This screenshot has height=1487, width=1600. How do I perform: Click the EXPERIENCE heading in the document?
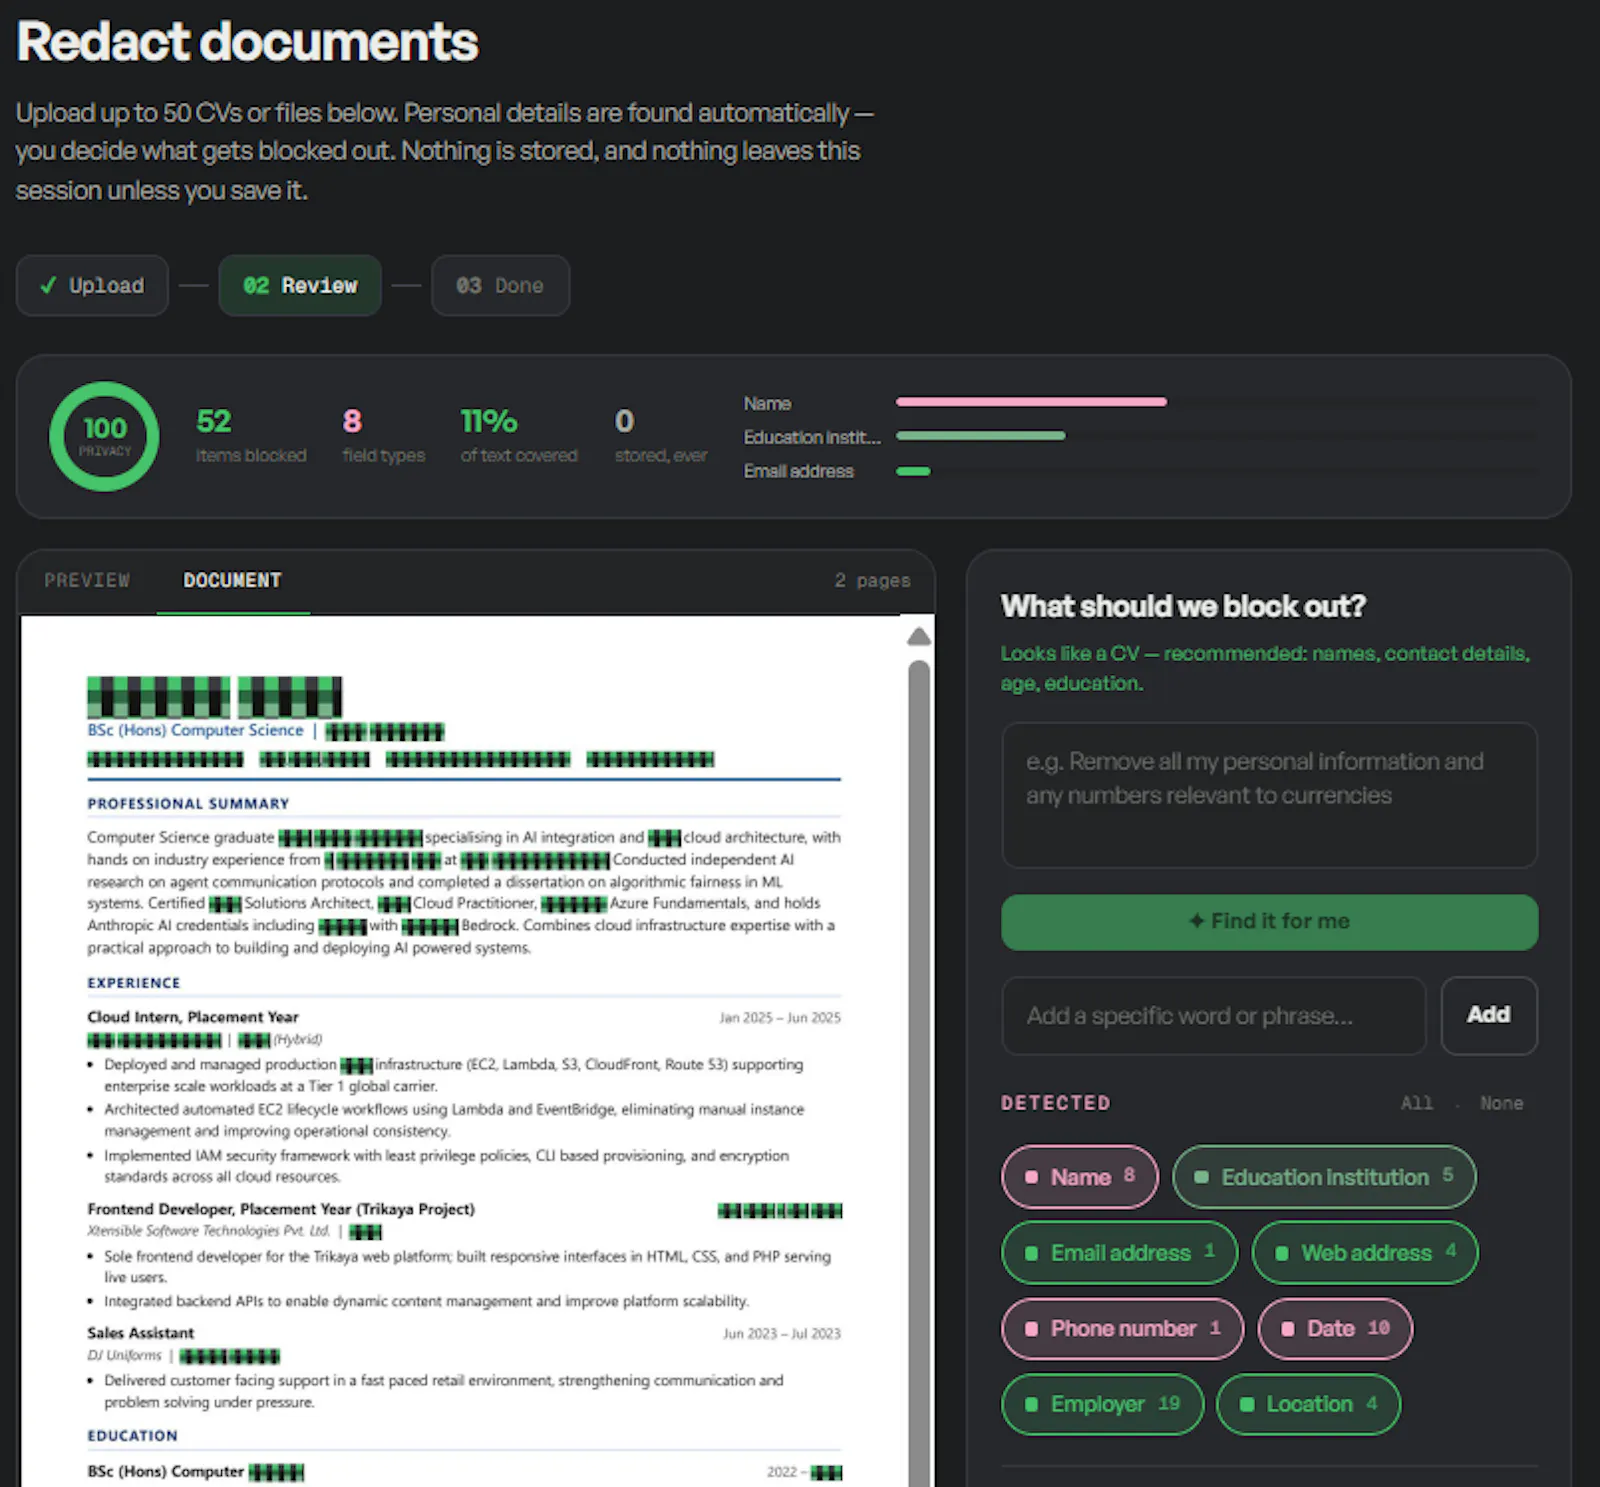(134, 983)
